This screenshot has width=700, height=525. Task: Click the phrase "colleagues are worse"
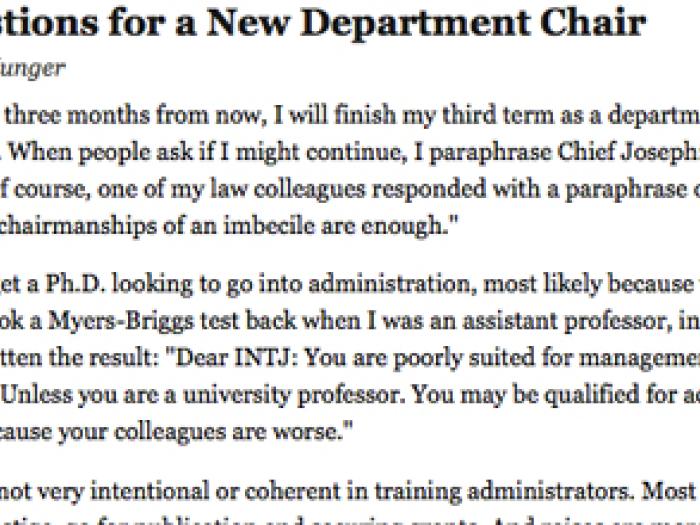tap(228, 432)
